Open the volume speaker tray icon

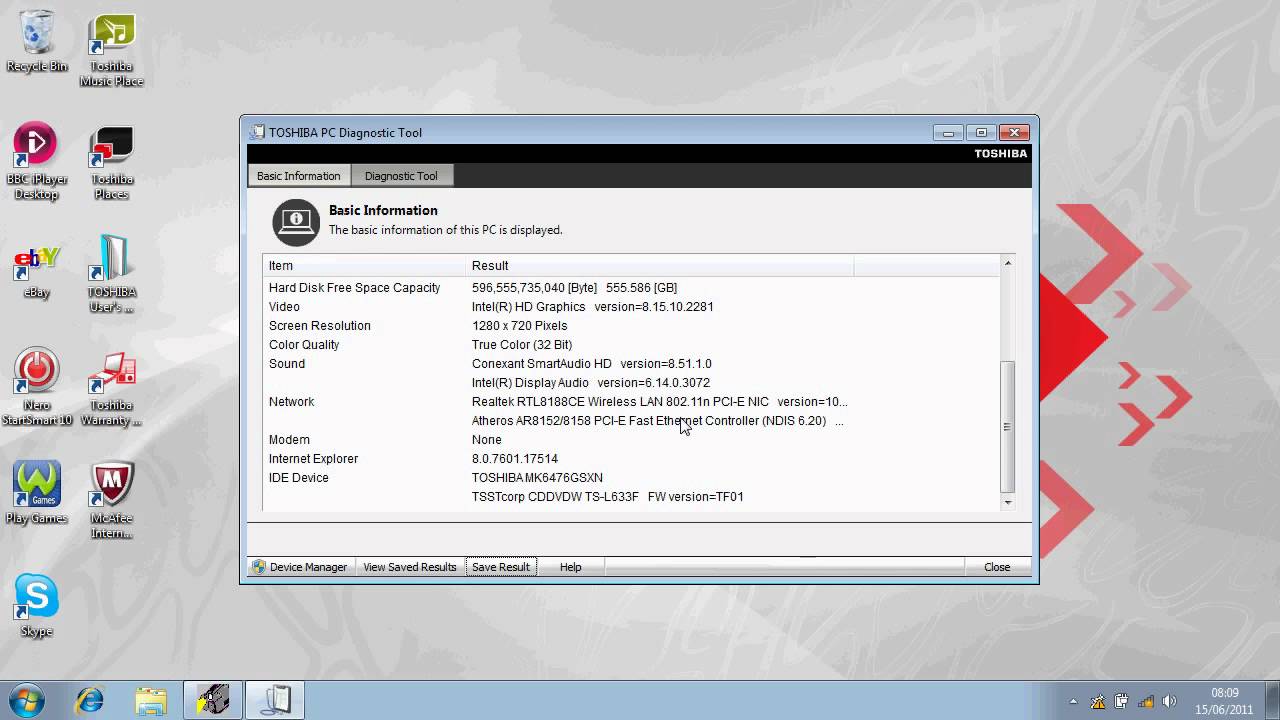coord(1170,702)
